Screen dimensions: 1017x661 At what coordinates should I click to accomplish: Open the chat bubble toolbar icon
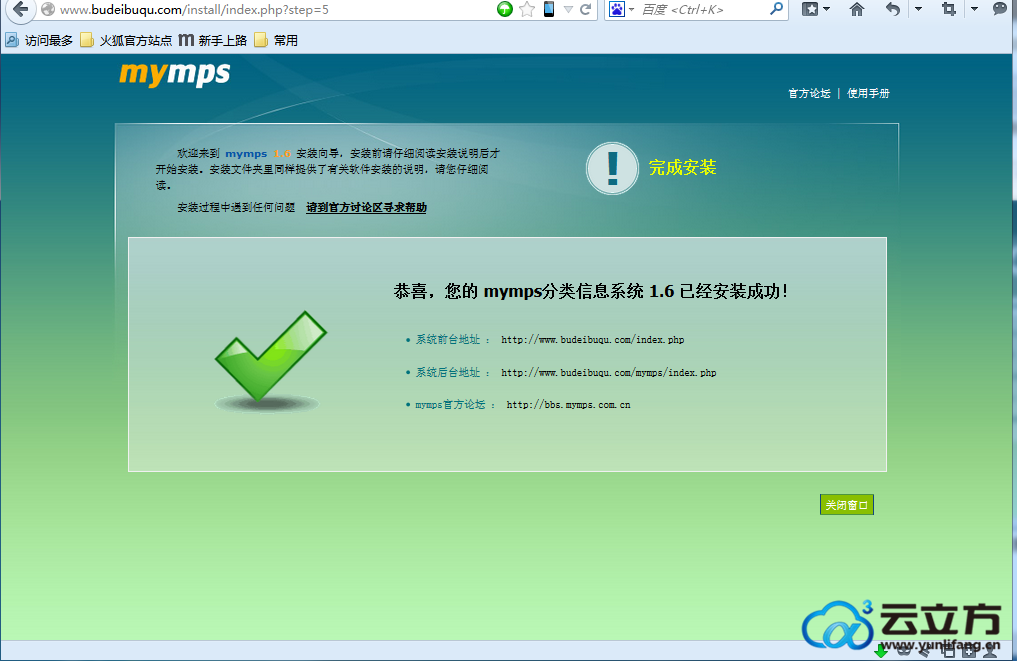pos(999,9)
